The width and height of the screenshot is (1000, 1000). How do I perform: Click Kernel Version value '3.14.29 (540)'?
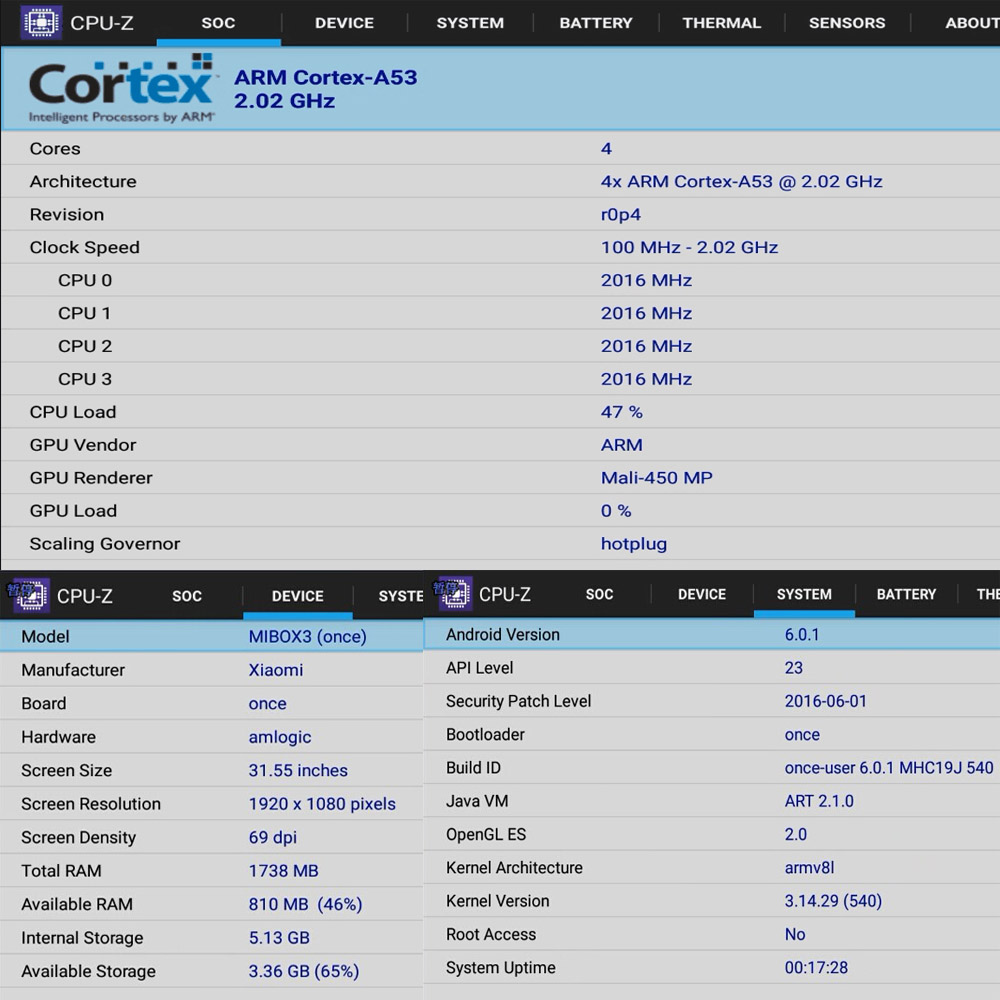click(x=833, y=901)
